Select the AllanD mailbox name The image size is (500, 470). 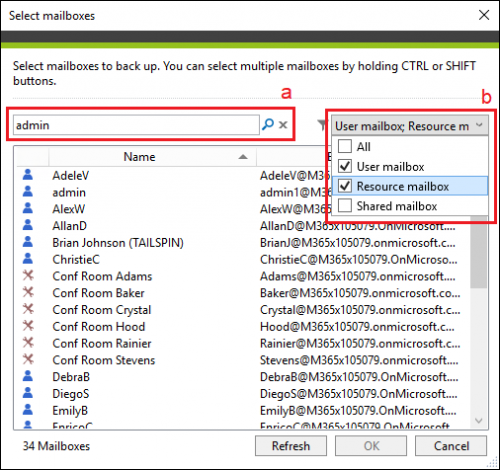point(70,226)
